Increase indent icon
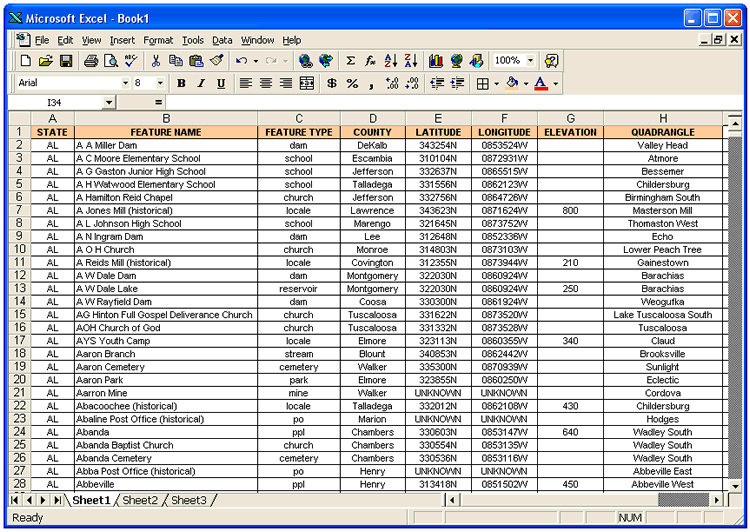This screenshot has height=532, width=750. 457,83
